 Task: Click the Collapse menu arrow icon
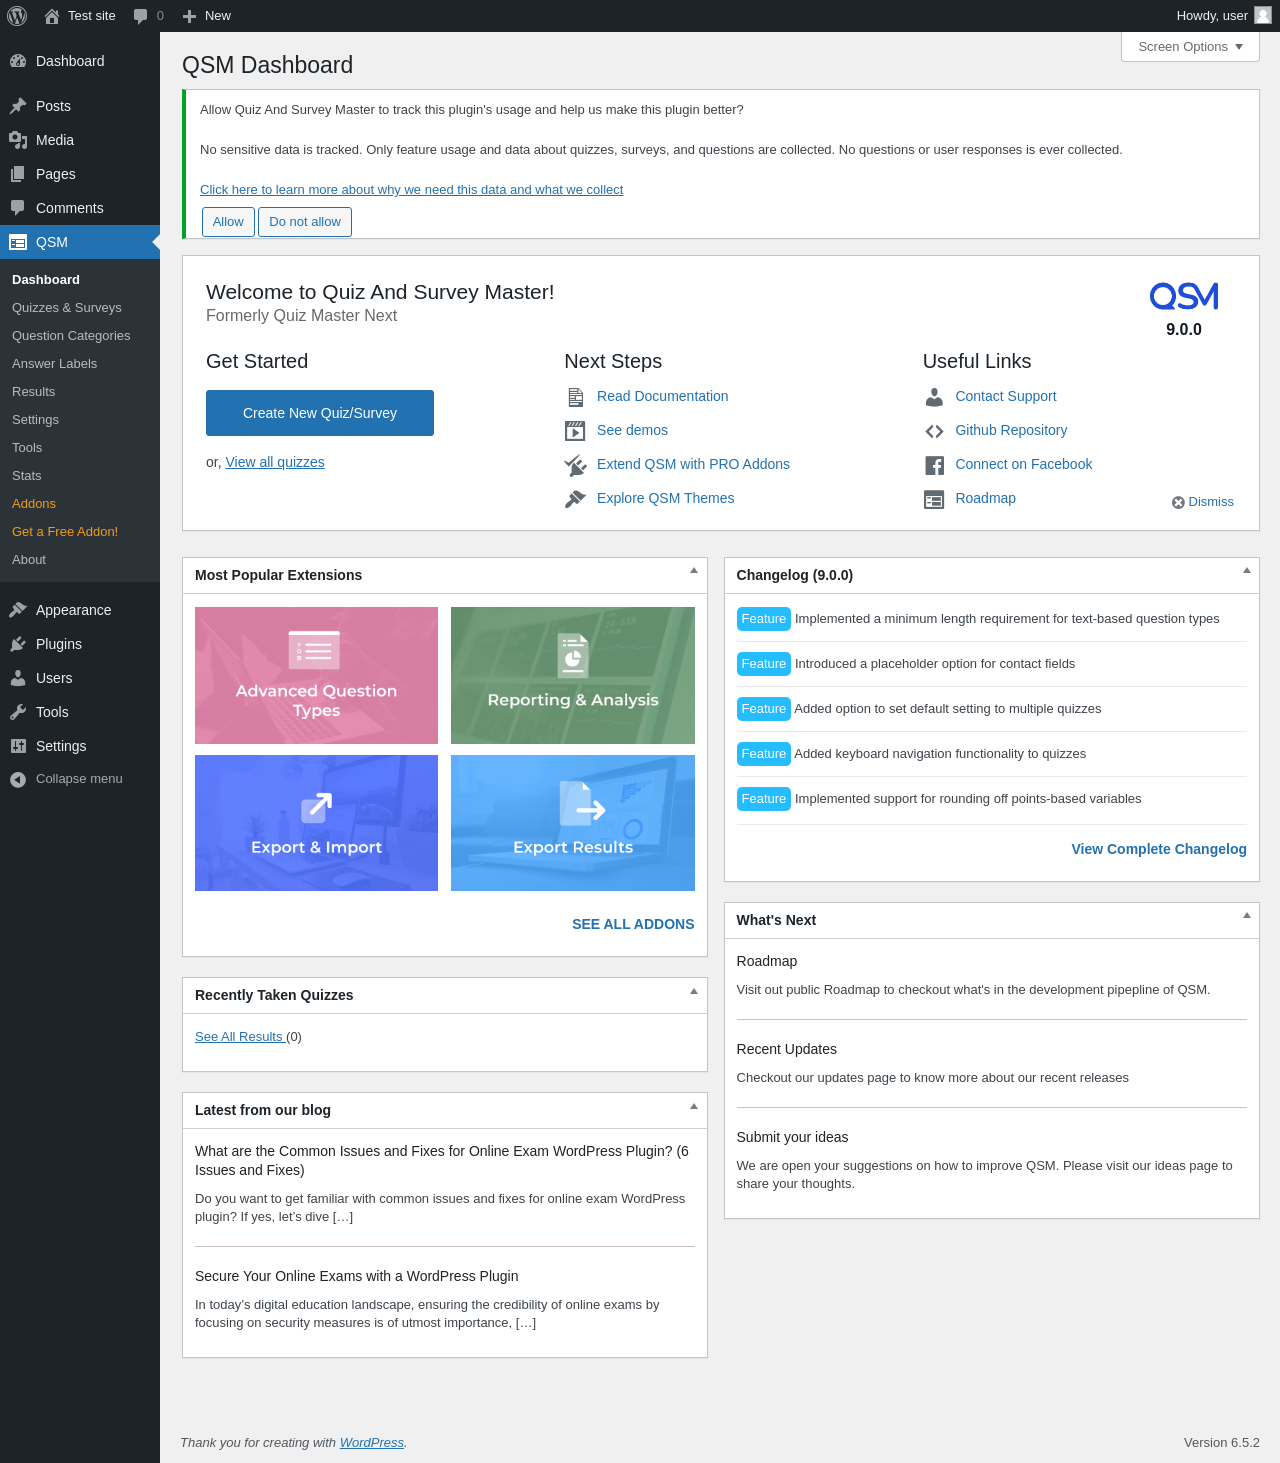tap(18, 779)
